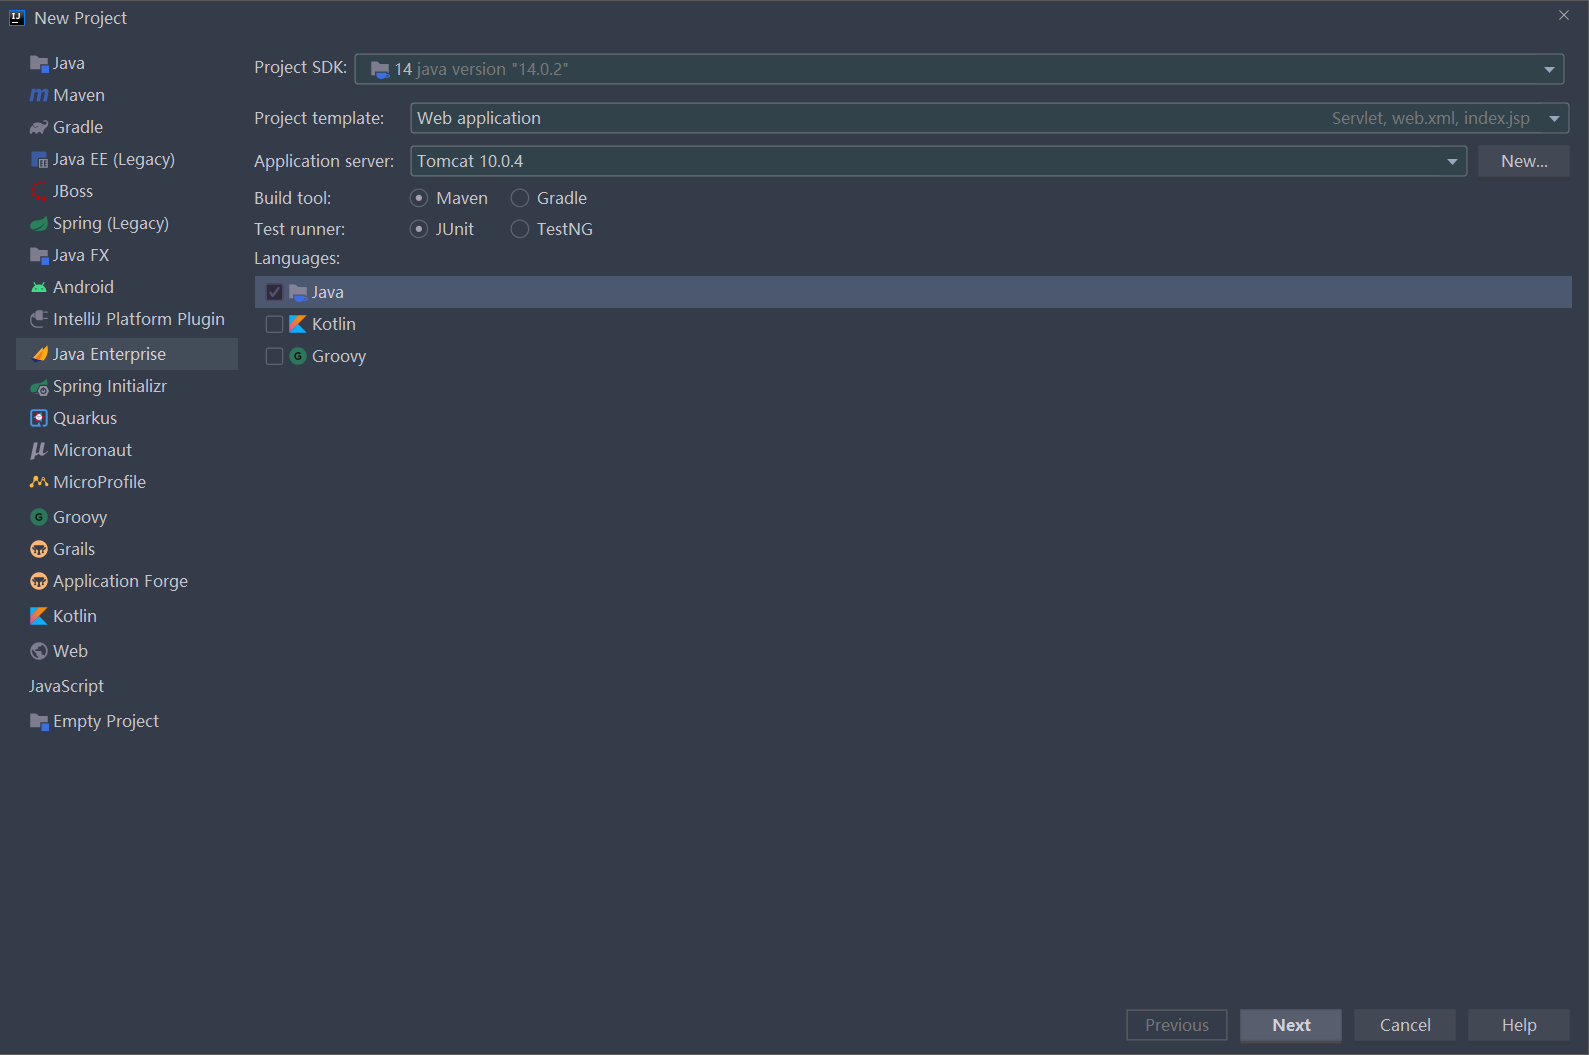Select Micronaut project type
Screen dimensions: 1589x1055
[127, 450]
